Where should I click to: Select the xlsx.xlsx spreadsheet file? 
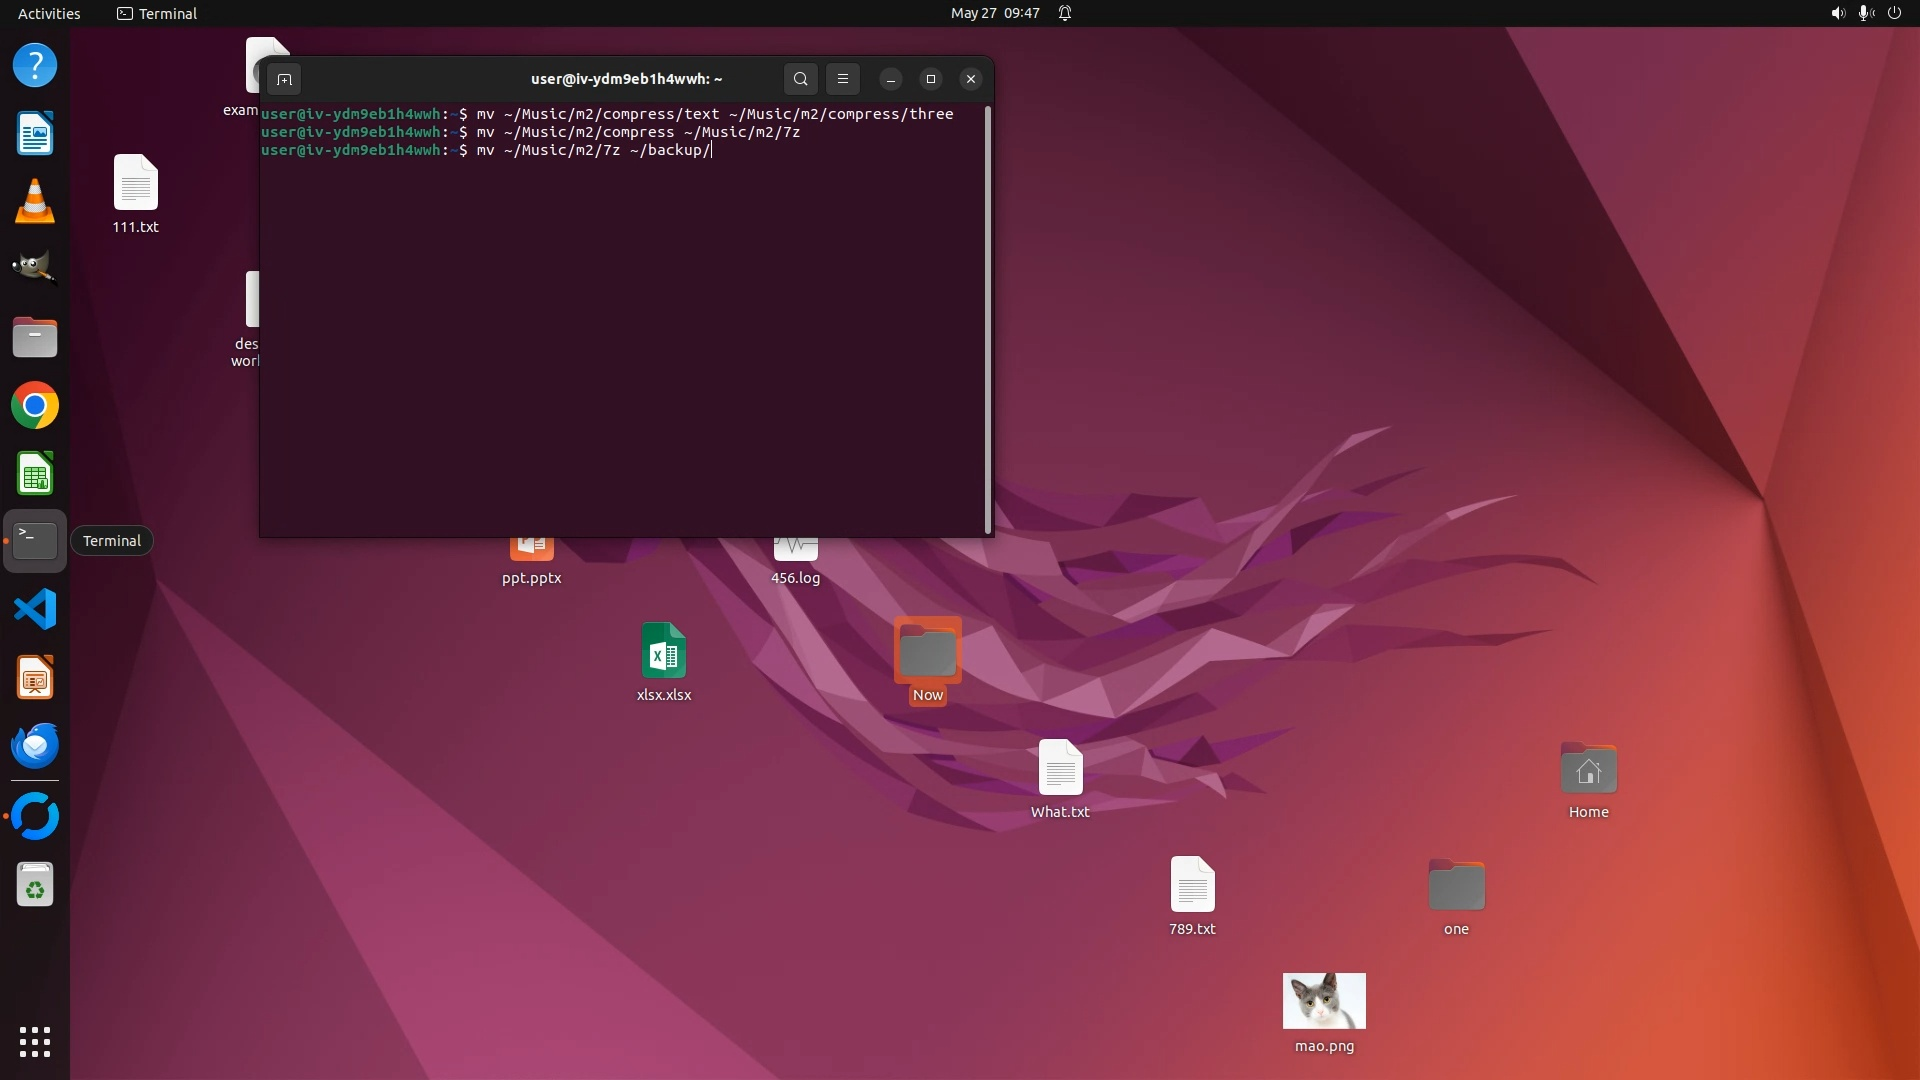[663, 652]
